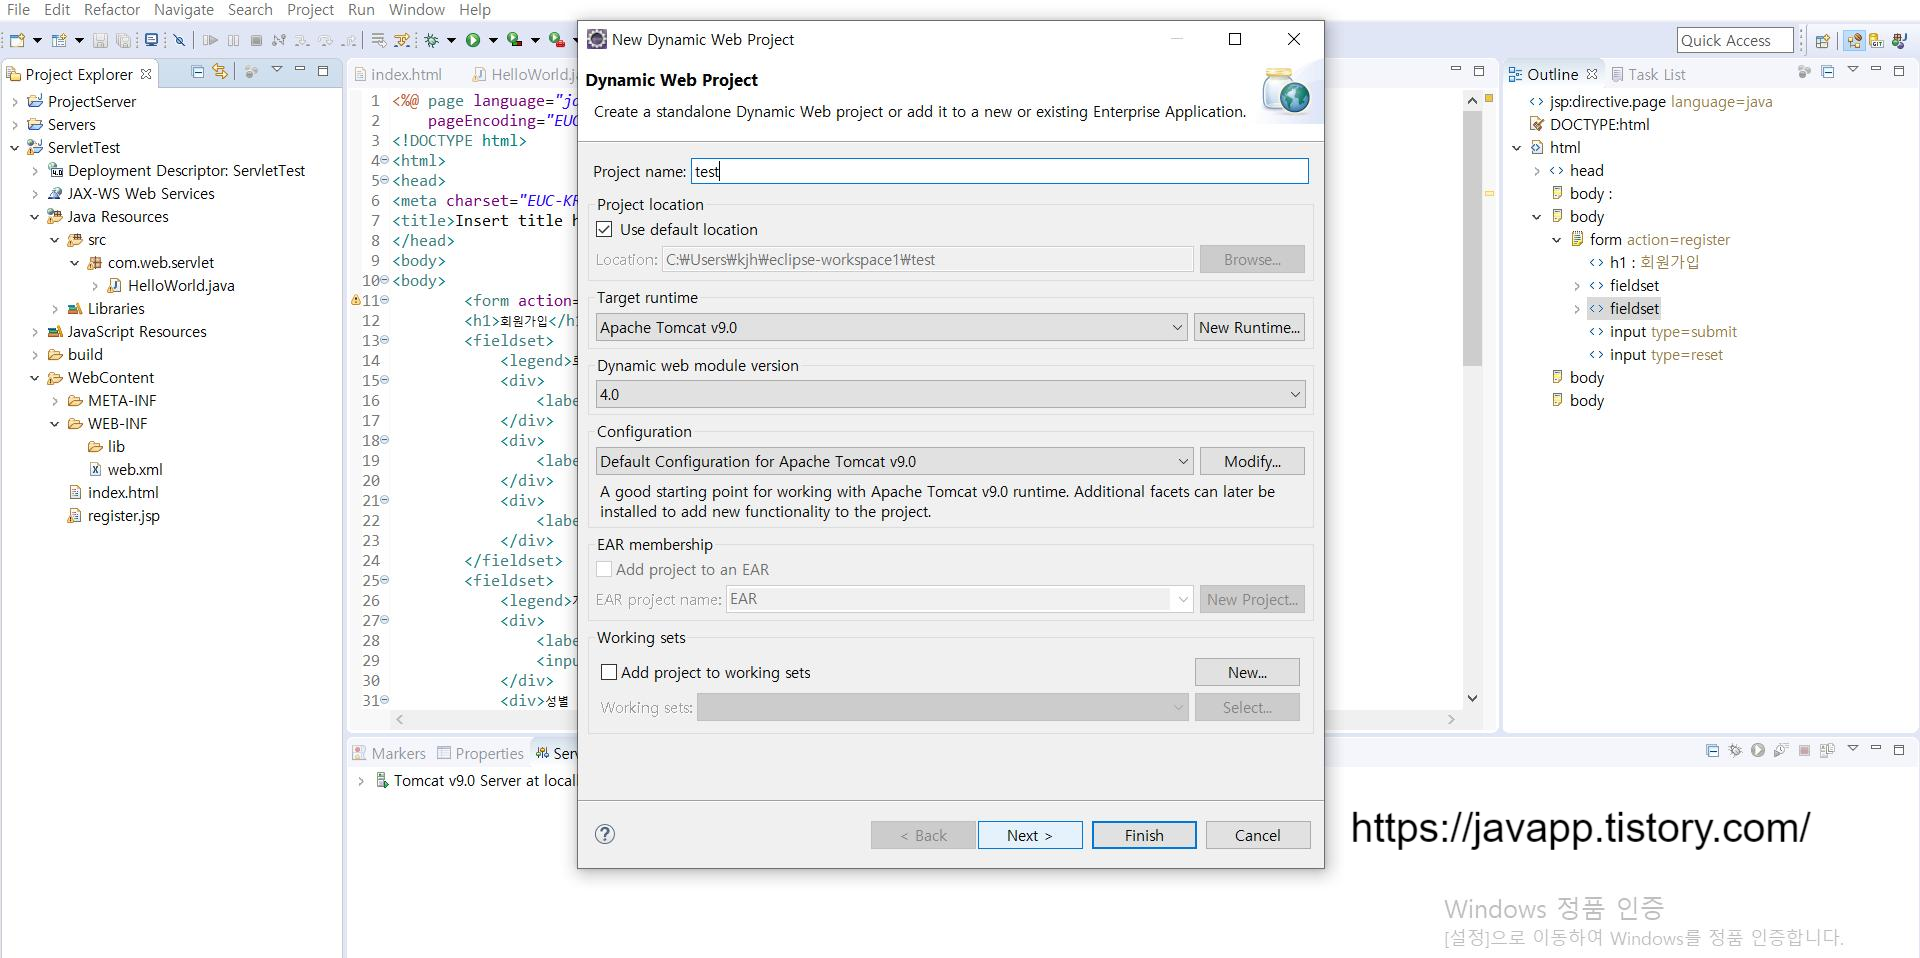Check Add project to working sets
The height and width of the screenshot is (958, 1920).
pos(609,672)
